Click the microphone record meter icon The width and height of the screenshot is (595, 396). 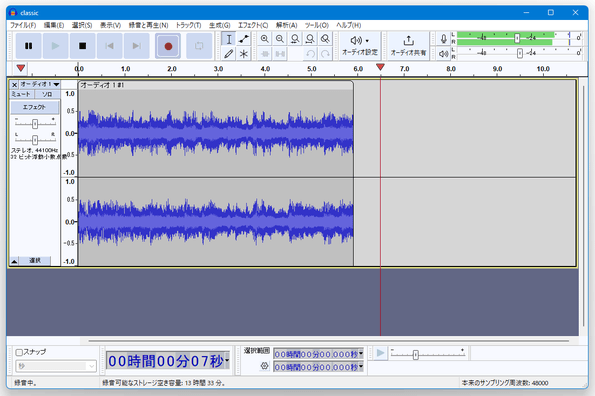tap(443, 39)
